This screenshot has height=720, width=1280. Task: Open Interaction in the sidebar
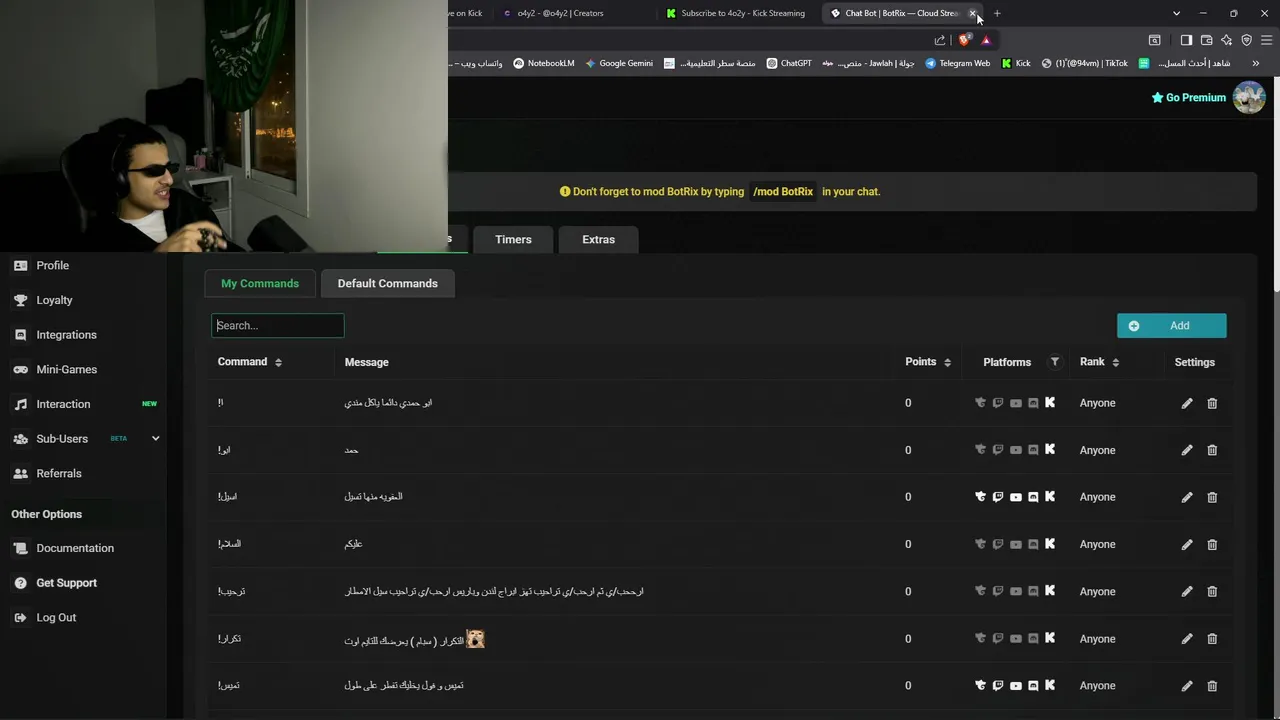63,404
